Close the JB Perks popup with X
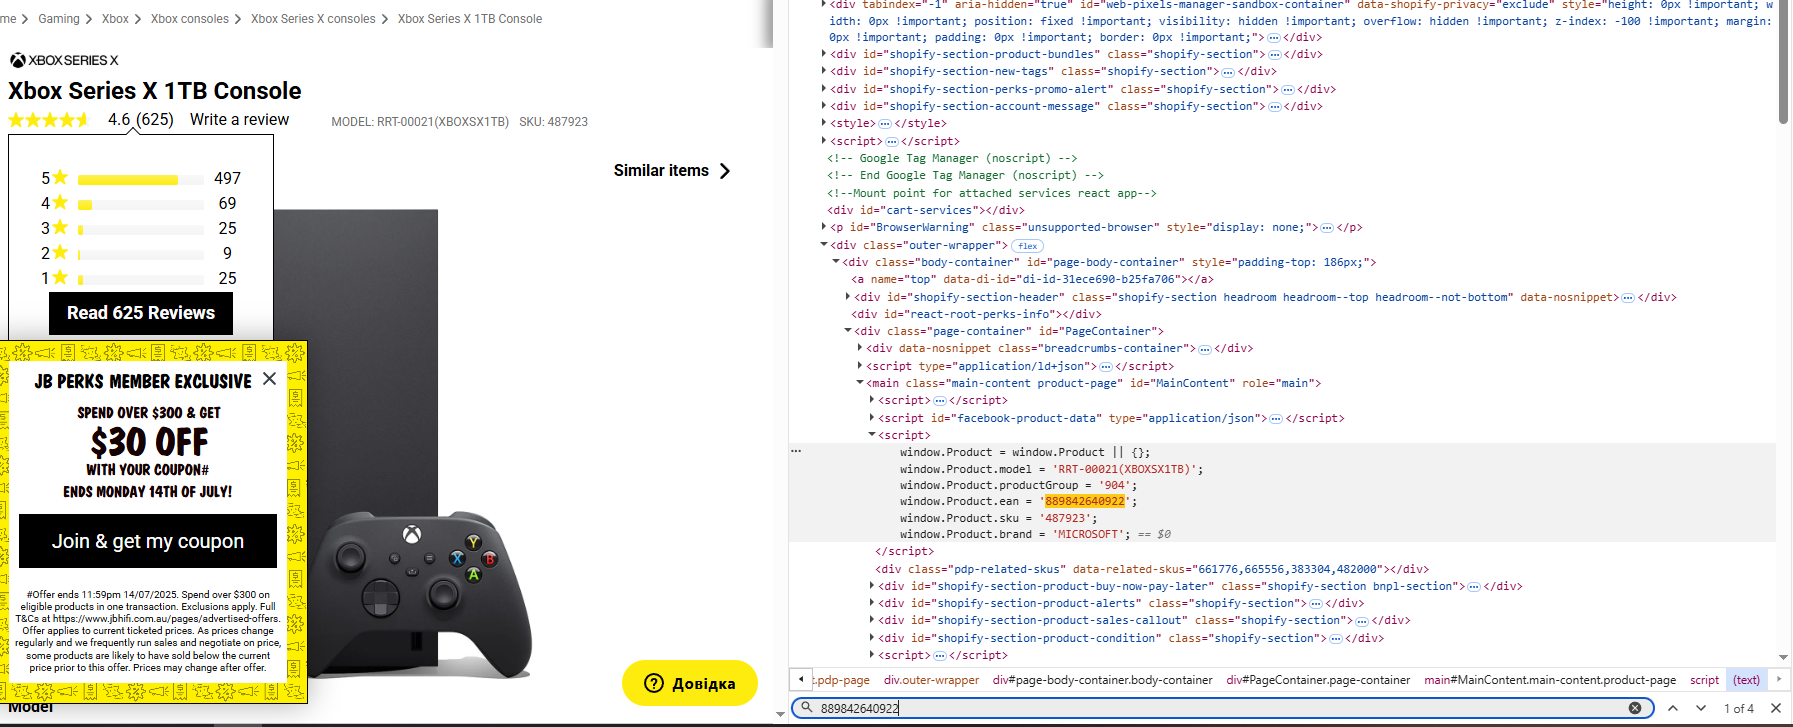1793x727 pixels. pos(269,379)
